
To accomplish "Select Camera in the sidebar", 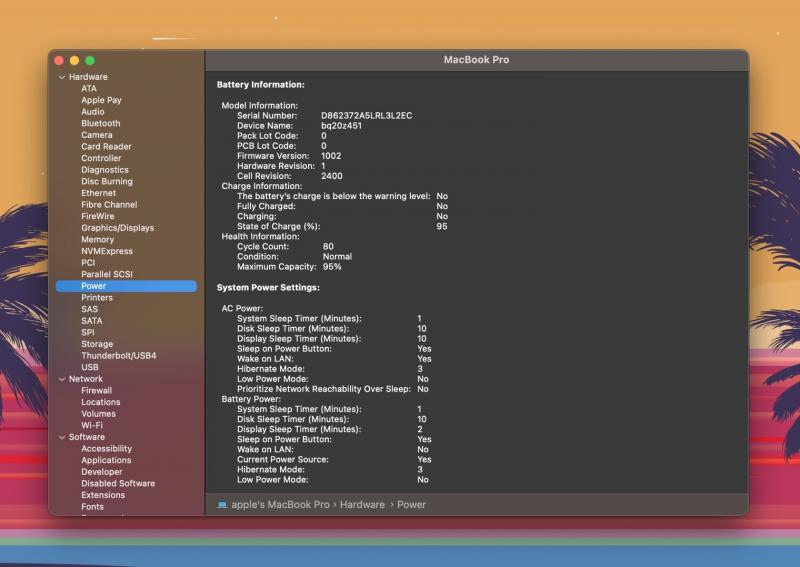I will (x=96, y=135).
